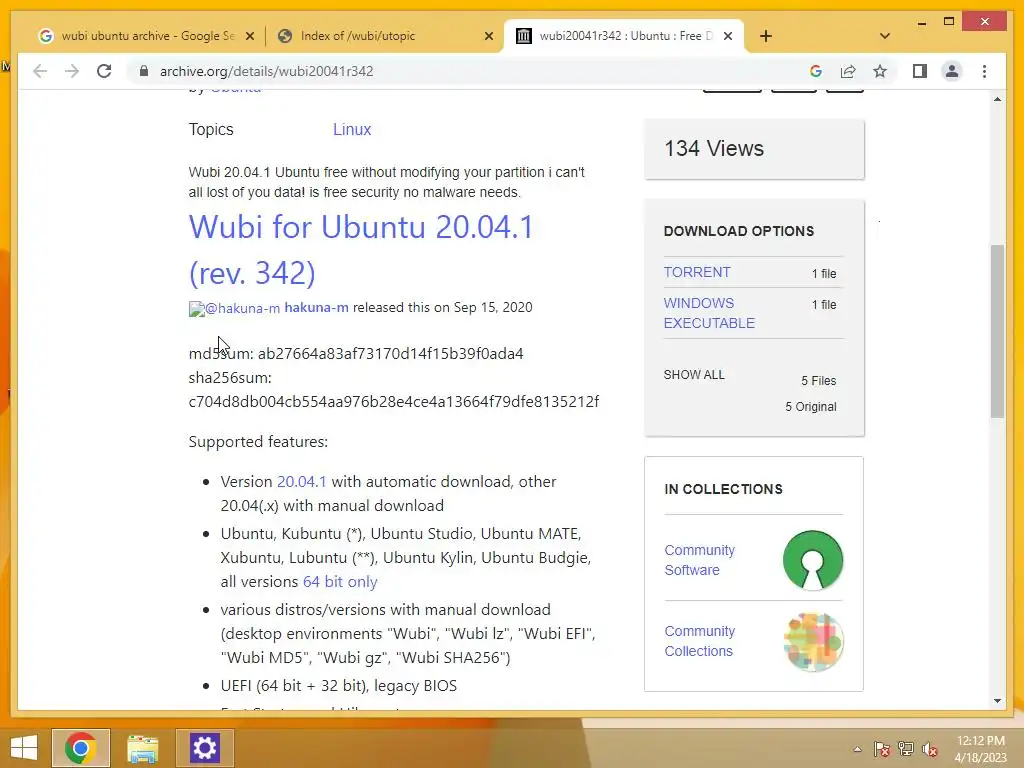Click the scrollbar up arrow
Image resolution: width=1024 pixels, height=768 pixels.
(997, 99)
